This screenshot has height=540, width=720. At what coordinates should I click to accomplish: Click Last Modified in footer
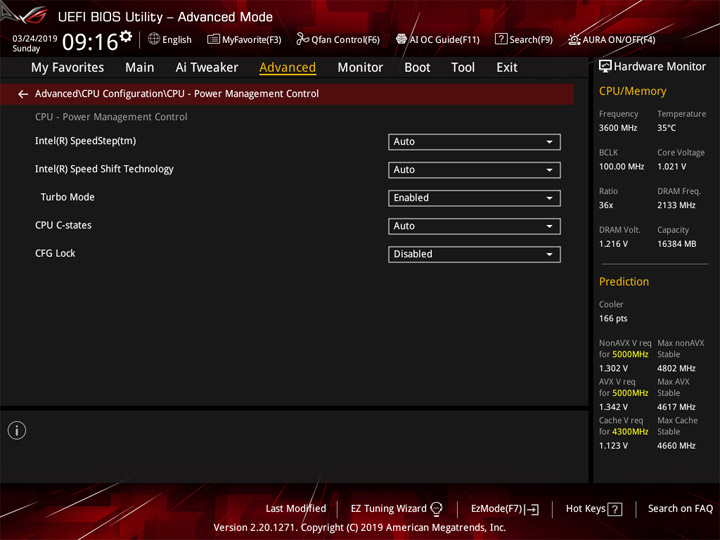click(x=296, y=509)
